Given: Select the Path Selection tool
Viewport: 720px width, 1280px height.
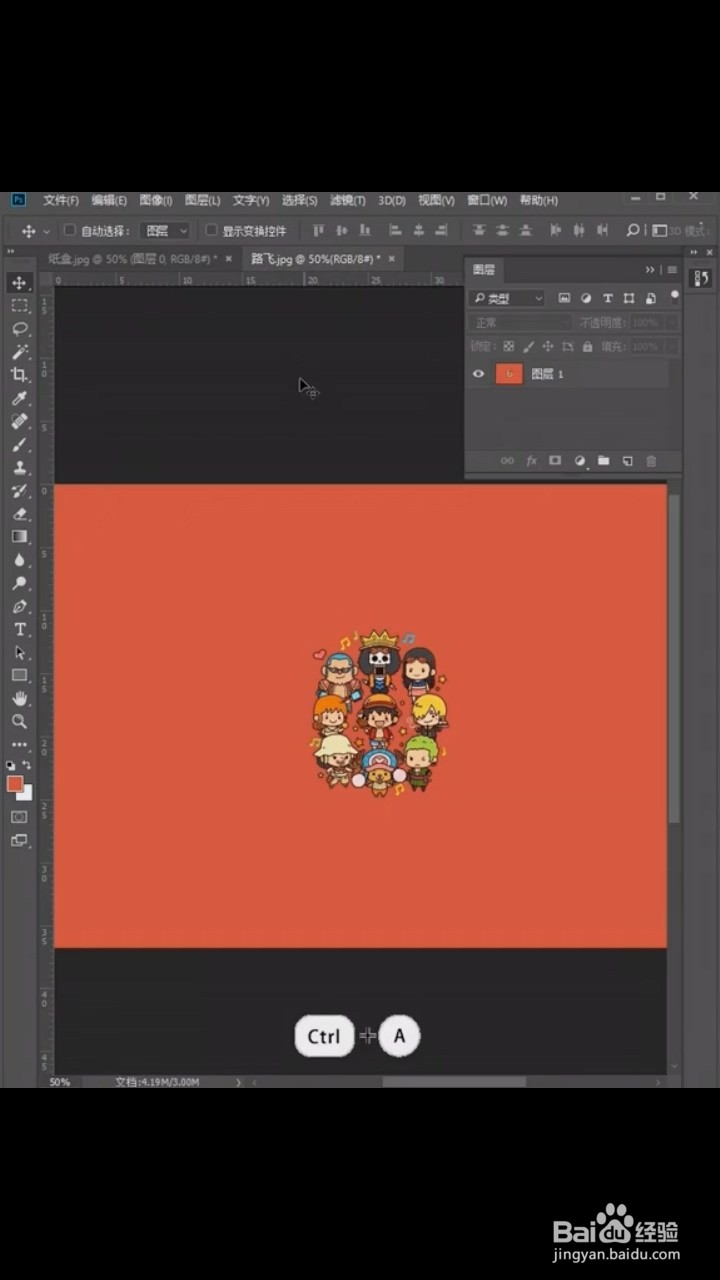Looking at the screenshot, I should pos(19,652).
